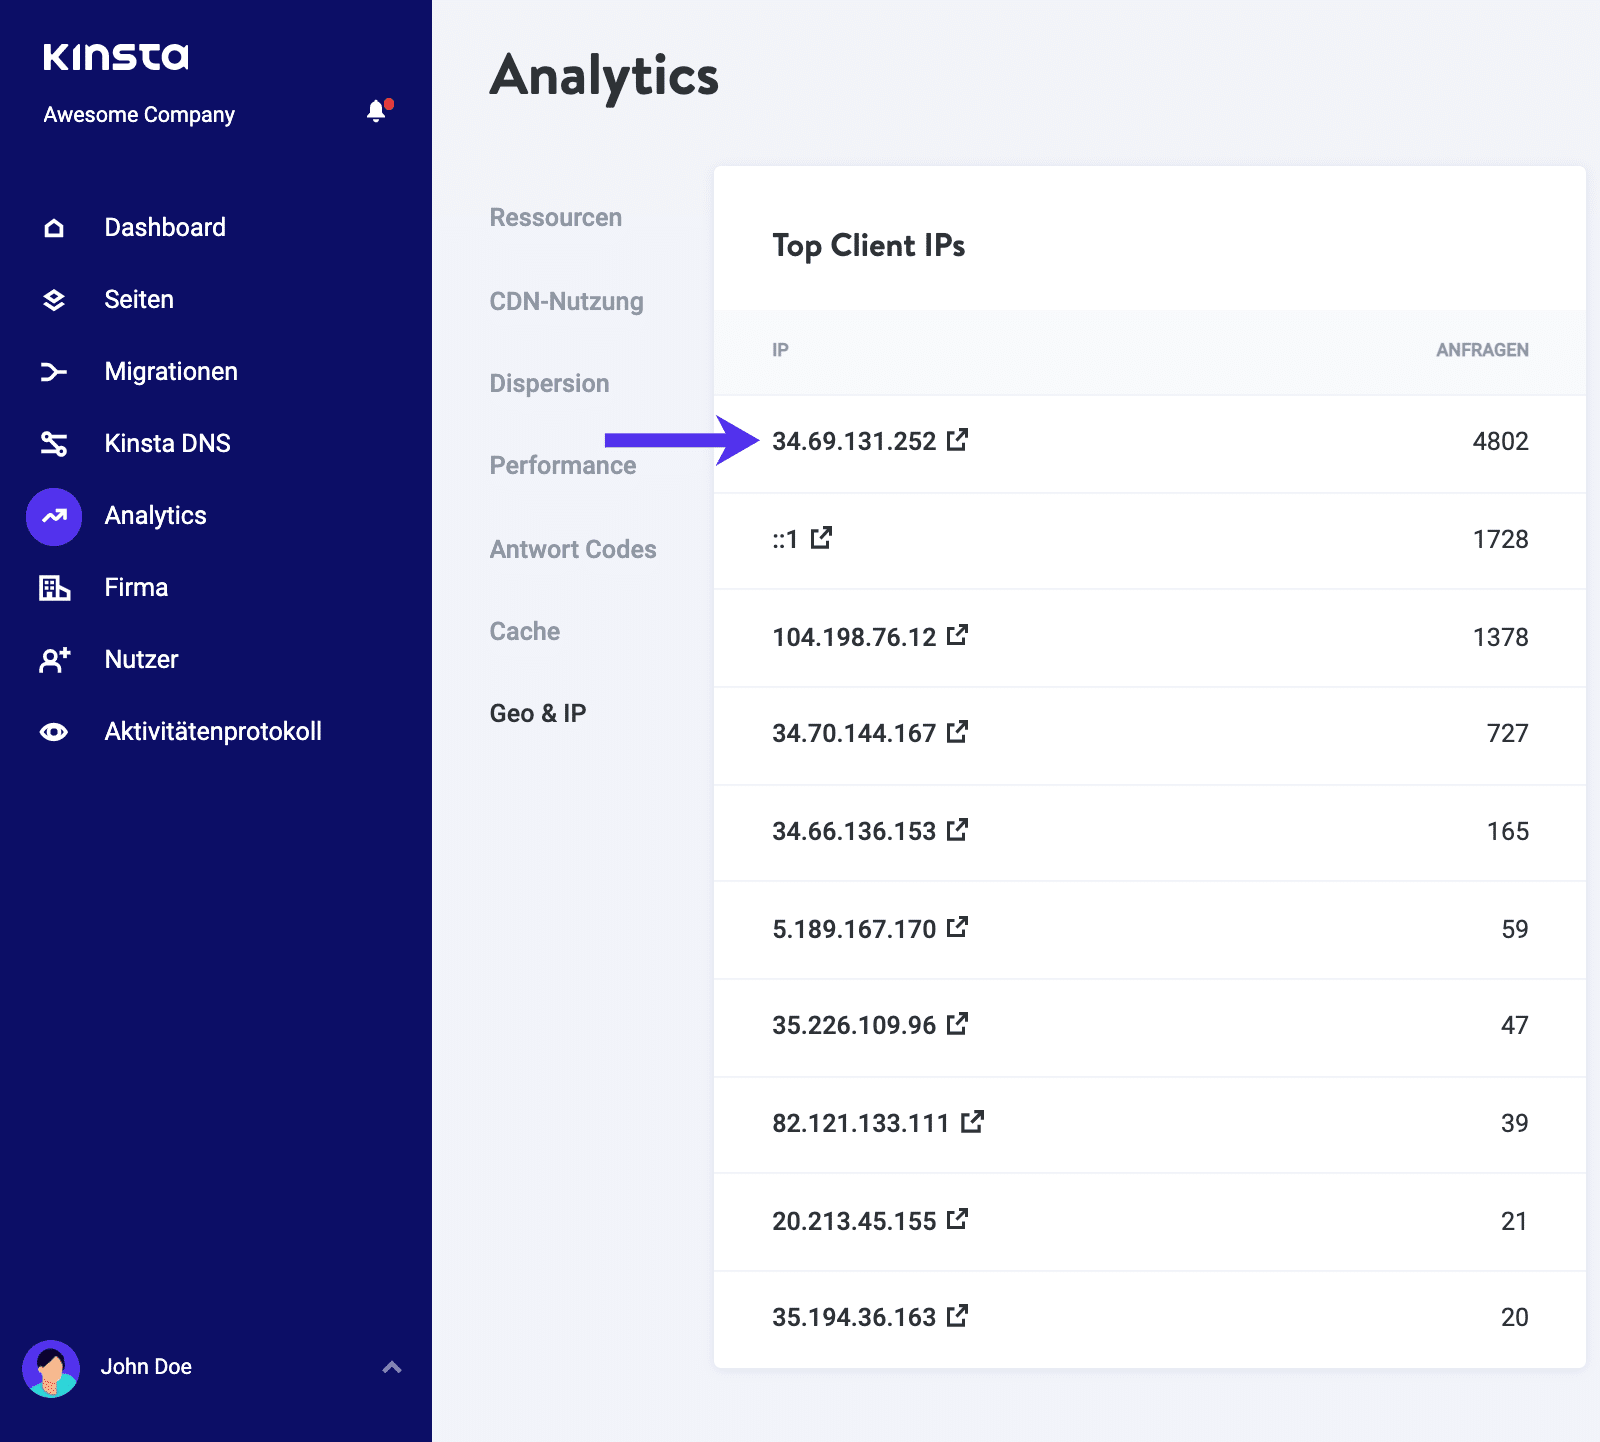Click the Analytics trend icon
The width and height of the screenshot is (1600, 1442).
pos(54,516)
